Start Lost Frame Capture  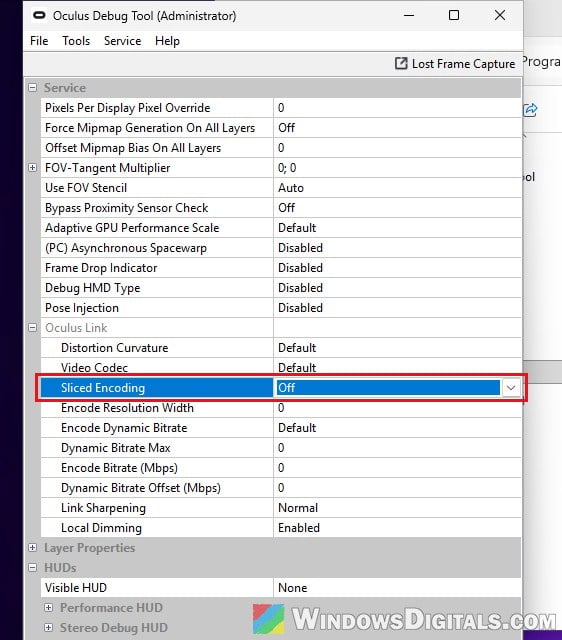click(x=455, y=64)
